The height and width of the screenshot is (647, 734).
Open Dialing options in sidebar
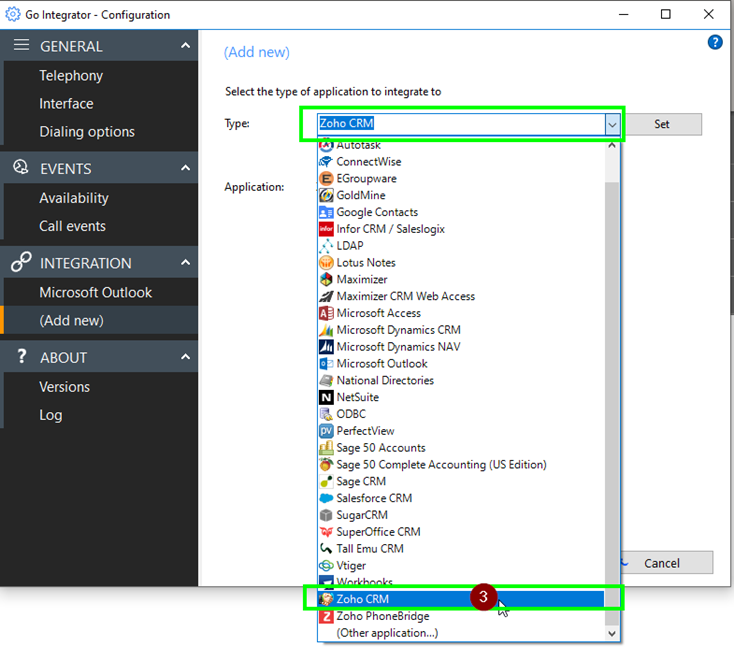click(x=87, y=132)
